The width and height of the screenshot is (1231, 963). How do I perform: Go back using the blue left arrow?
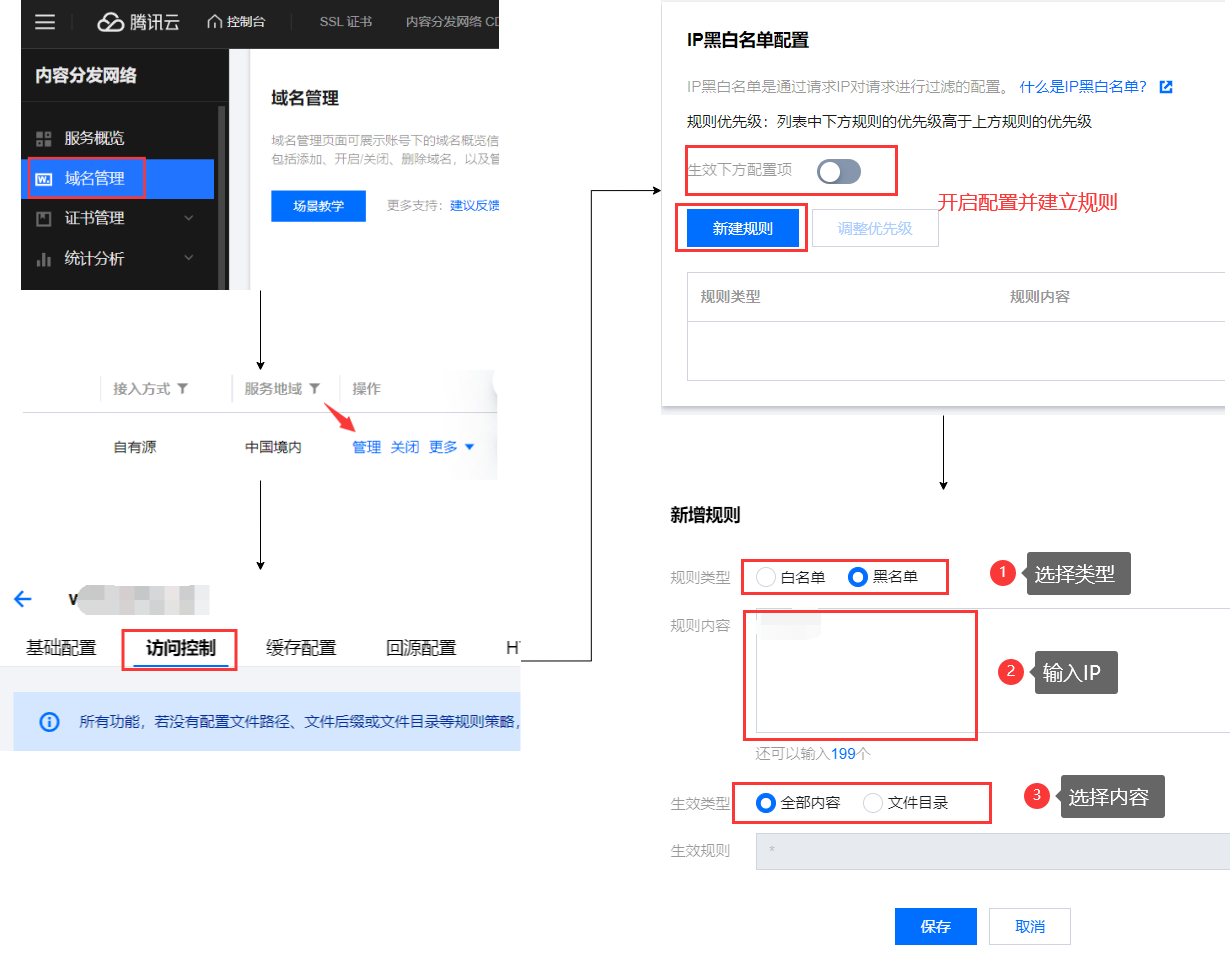click(22, 599)
